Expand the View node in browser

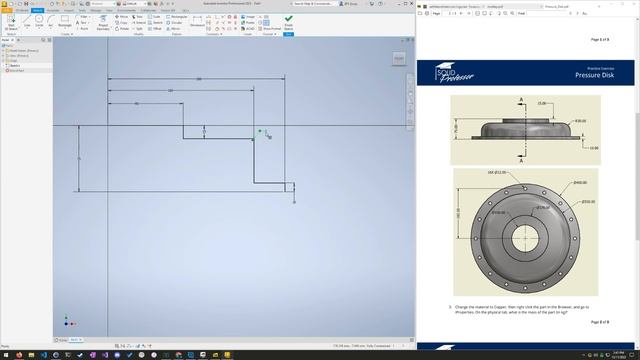[x=3, y=56]
